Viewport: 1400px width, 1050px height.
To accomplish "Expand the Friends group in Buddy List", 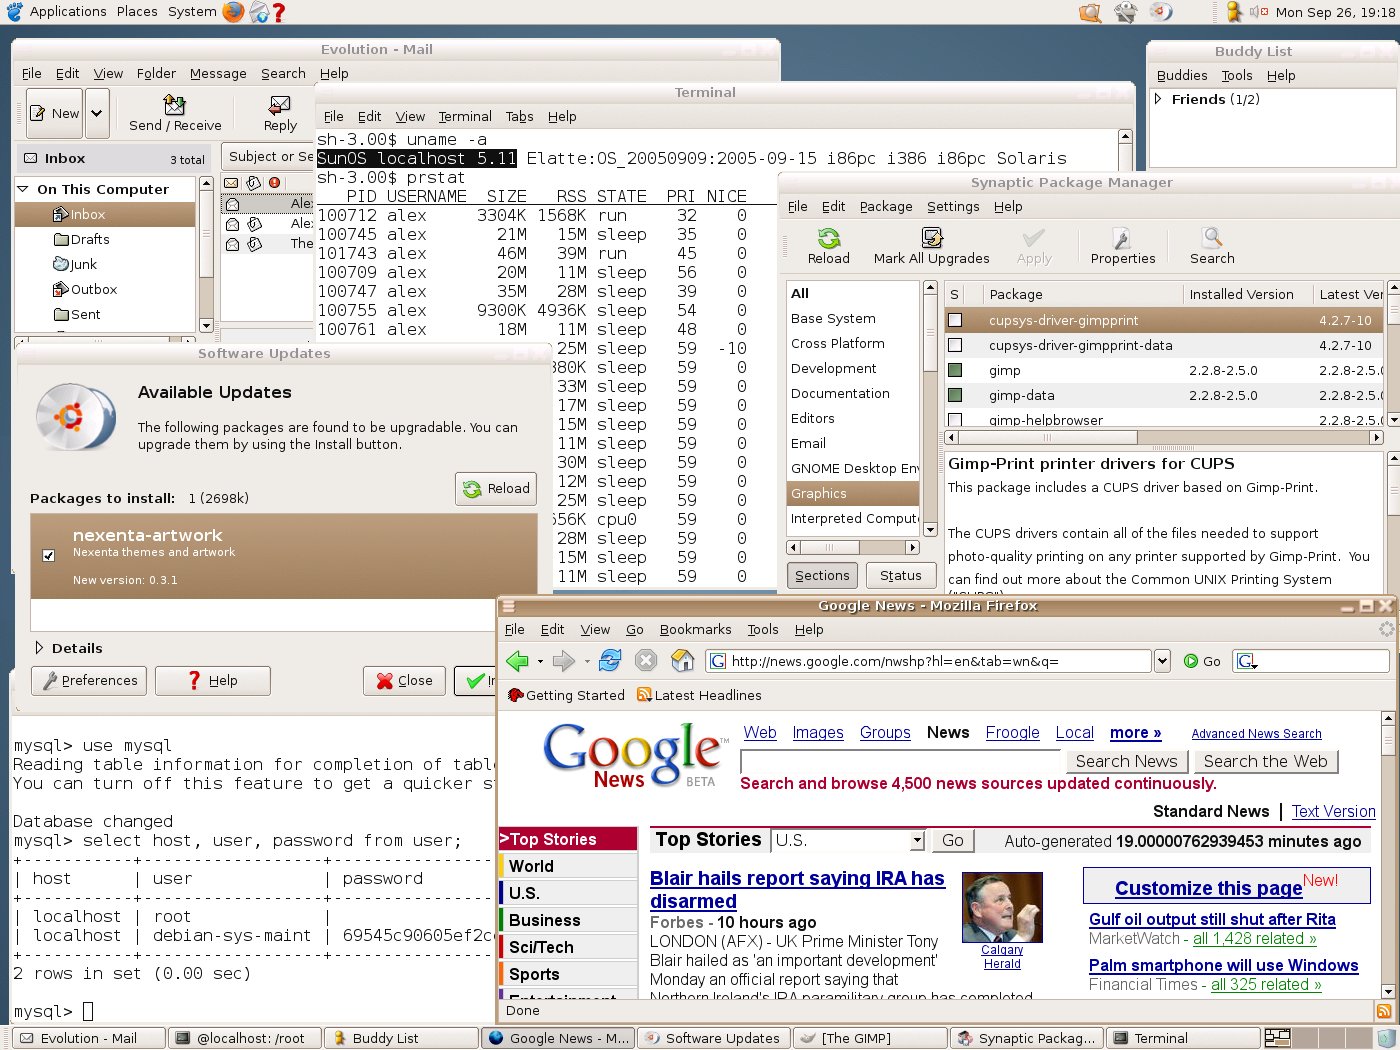I will pos(1159,99).
